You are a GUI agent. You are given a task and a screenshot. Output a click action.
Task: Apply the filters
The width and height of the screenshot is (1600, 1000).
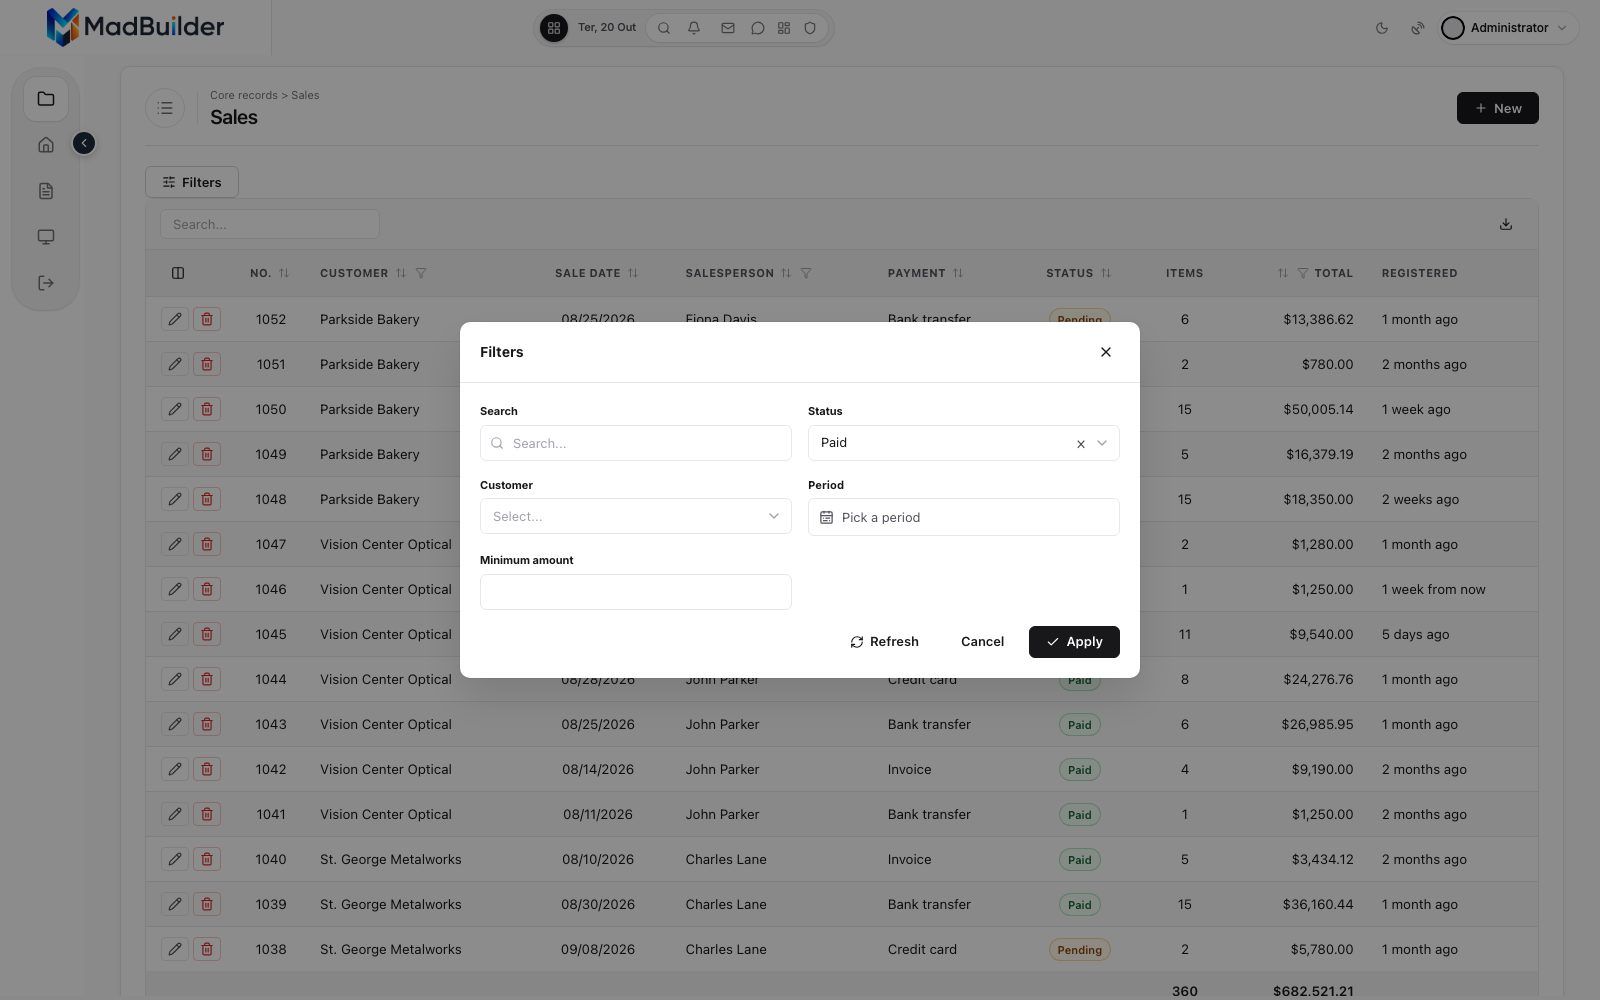point(1074,642)
